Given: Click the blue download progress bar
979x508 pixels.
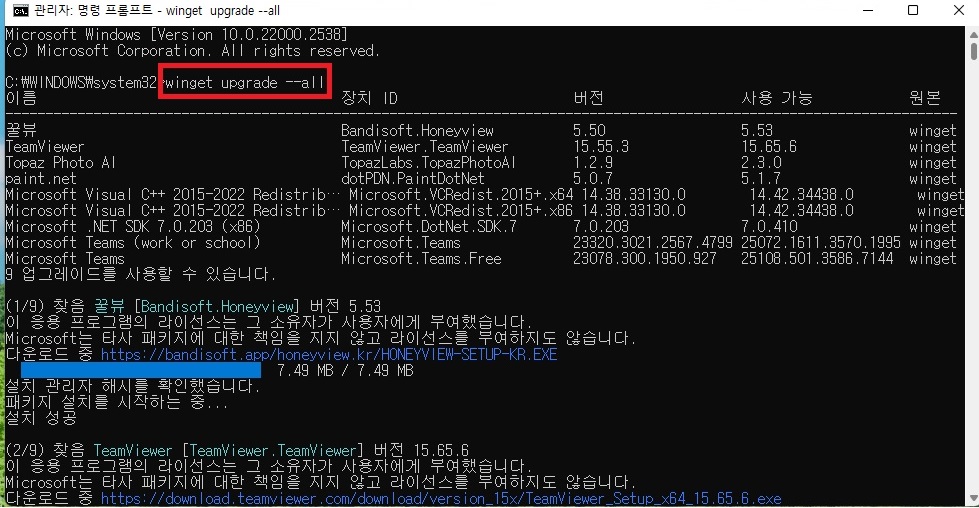Looking at the screenshot, I should click(141, 370).
